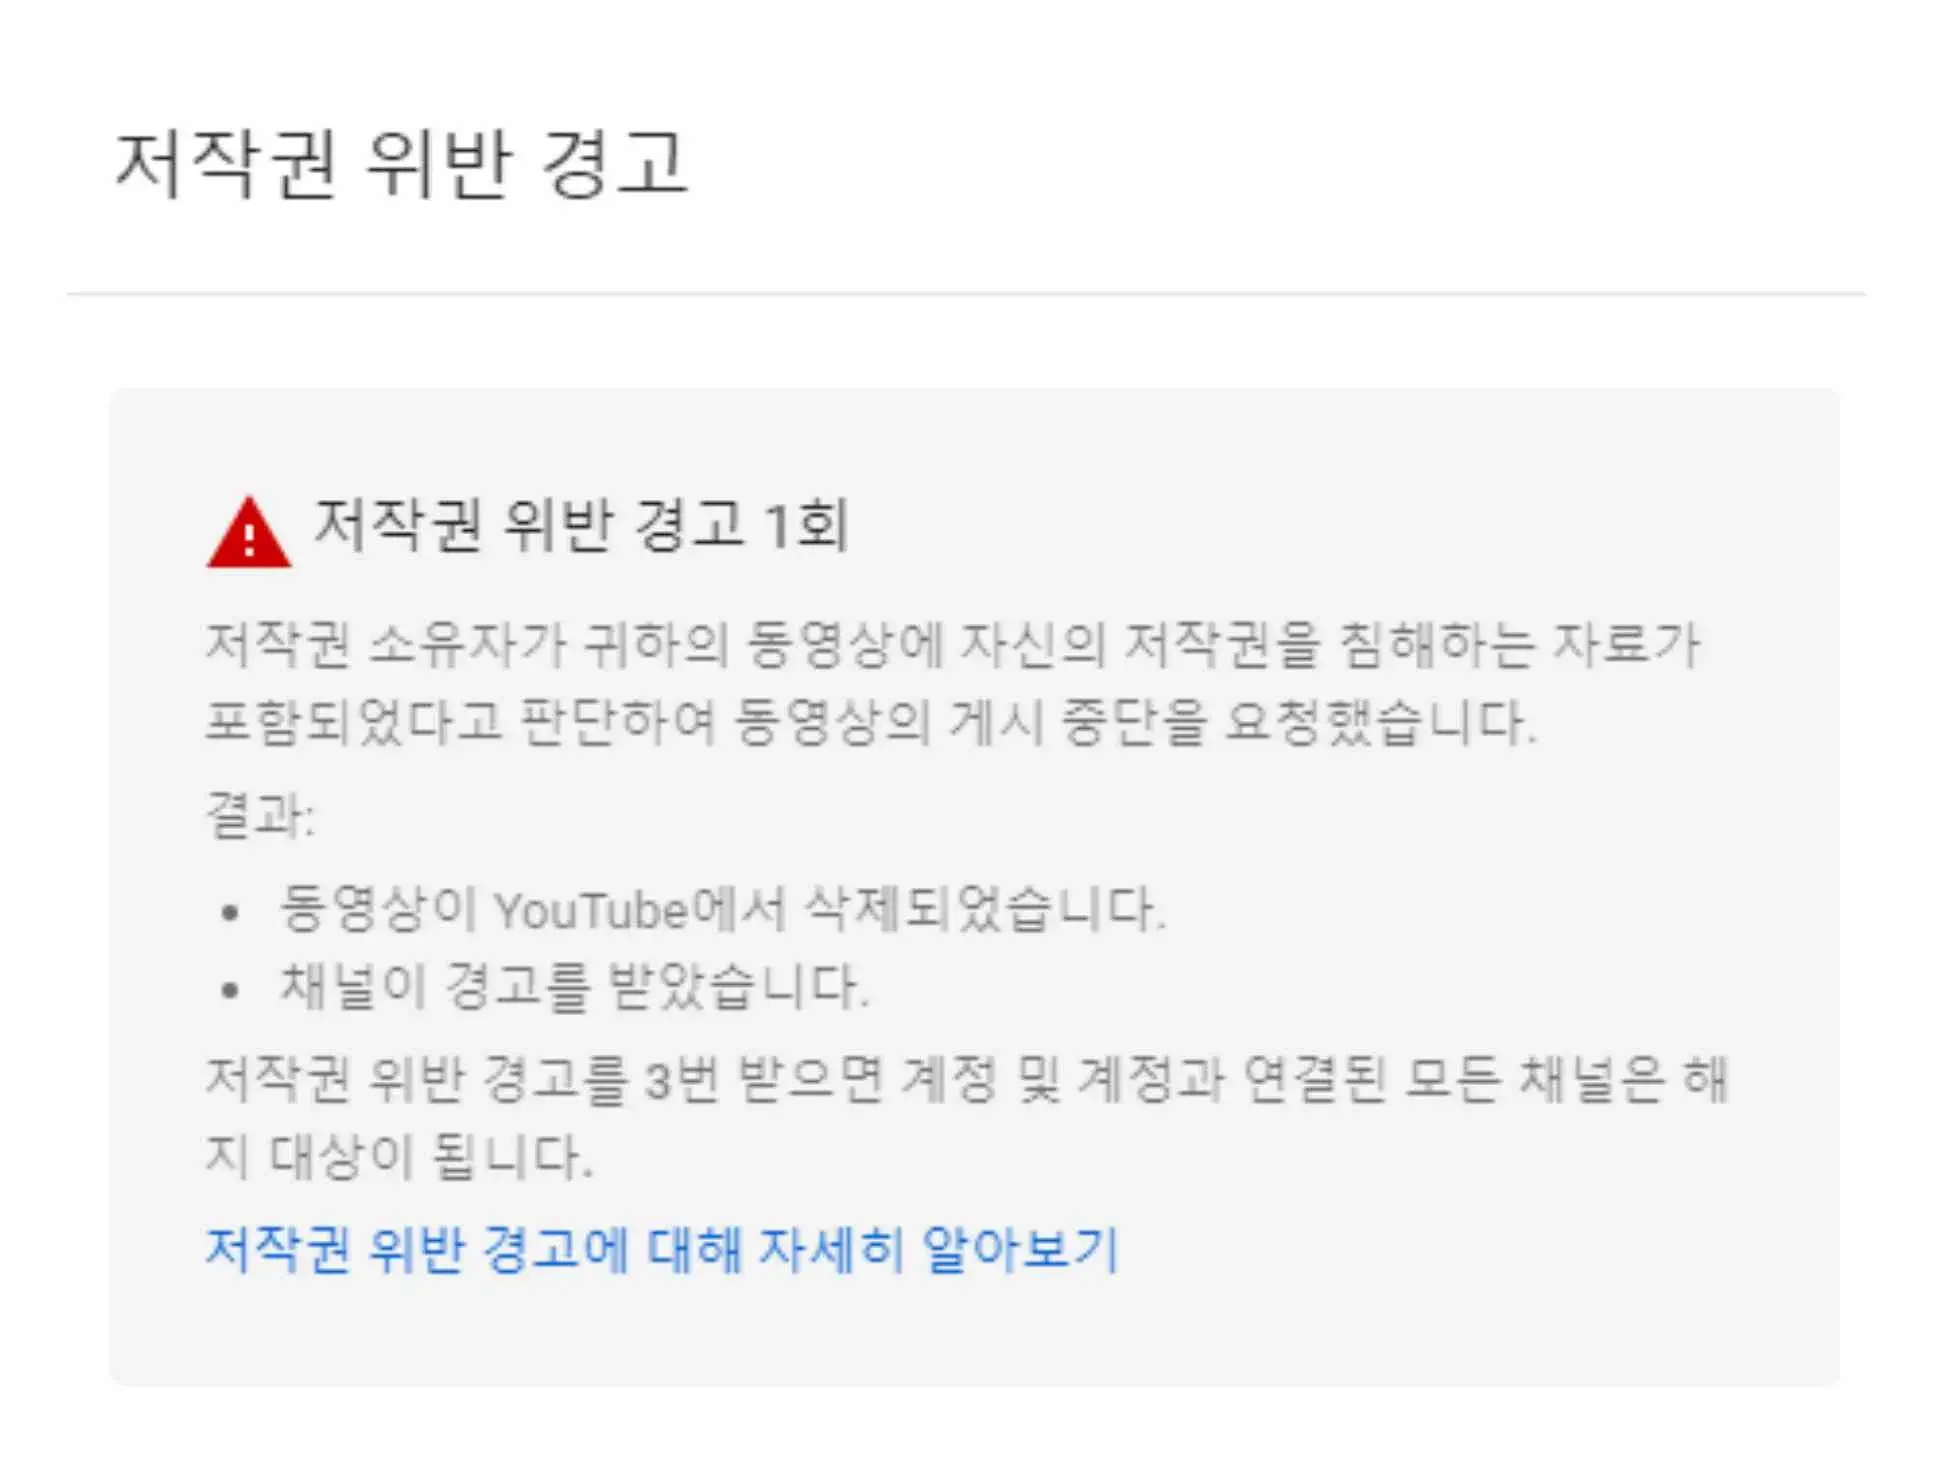Click the line starting 포함되었다고 판단하여
Screen dimensions: 1934x1484
coord(870,721)
